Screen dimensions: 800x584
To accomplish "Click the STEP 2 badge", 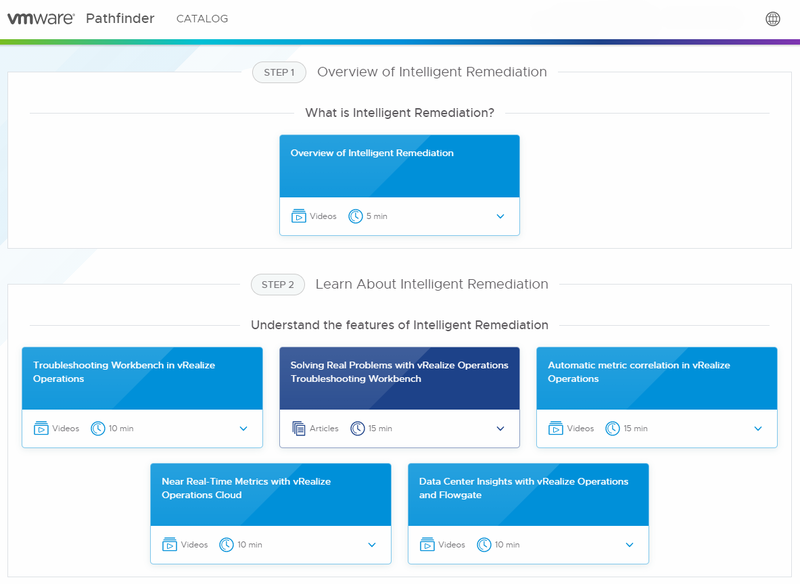I will click(x=278, y=284).
